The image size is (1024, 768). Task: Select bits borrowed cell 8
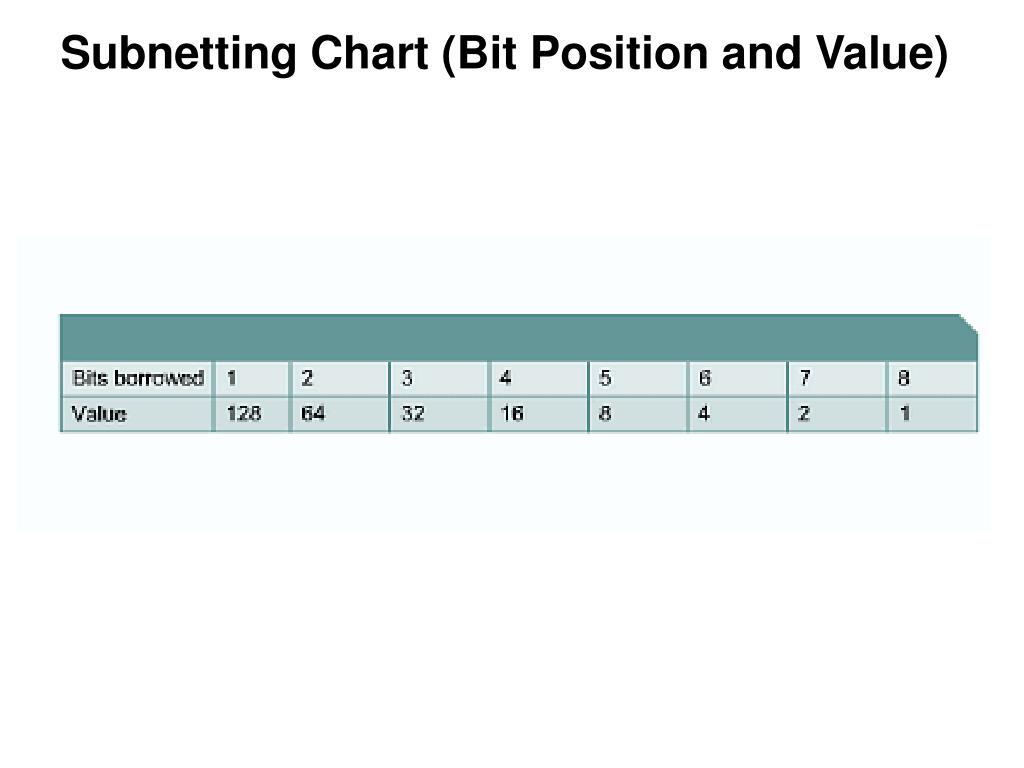tap(933, 379)
